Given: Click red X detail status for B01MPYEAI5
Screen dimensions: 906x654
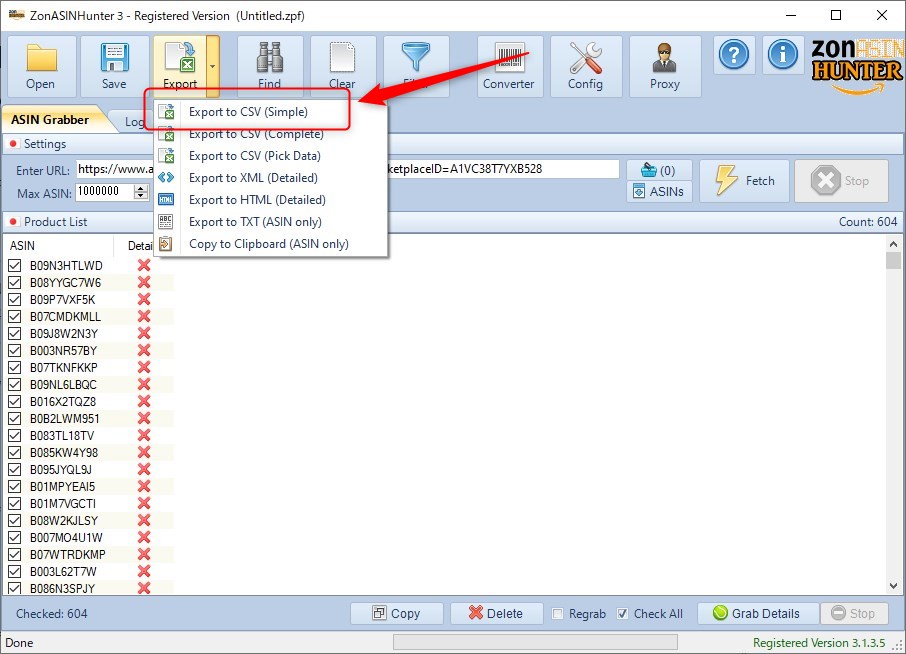Looking at the screenshot, I should coord(144,486).
